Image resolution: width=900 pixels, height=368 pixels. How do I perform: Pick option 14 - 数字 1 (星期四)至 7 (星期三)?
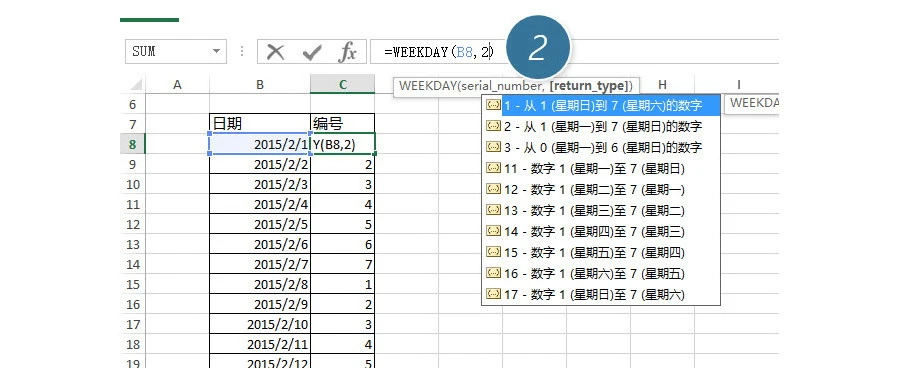click(602, 231)
